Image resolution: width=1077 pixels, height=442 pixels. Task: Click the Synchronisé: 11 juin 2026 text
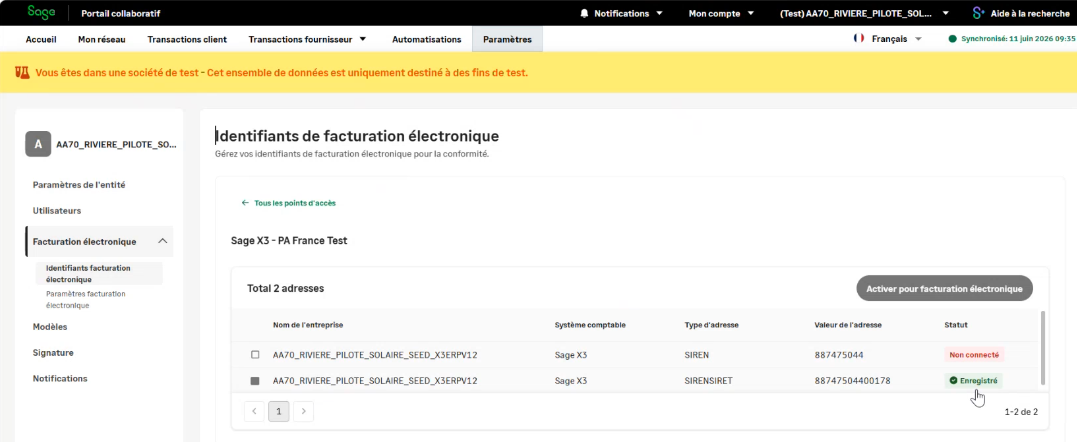1018,39
